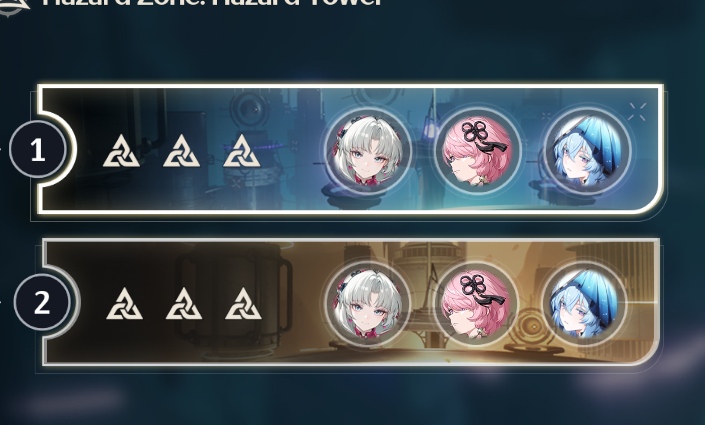The image size is (705, 425).
Task: Open pink-haired character portrait in floor 2
Action: point(476,303)
